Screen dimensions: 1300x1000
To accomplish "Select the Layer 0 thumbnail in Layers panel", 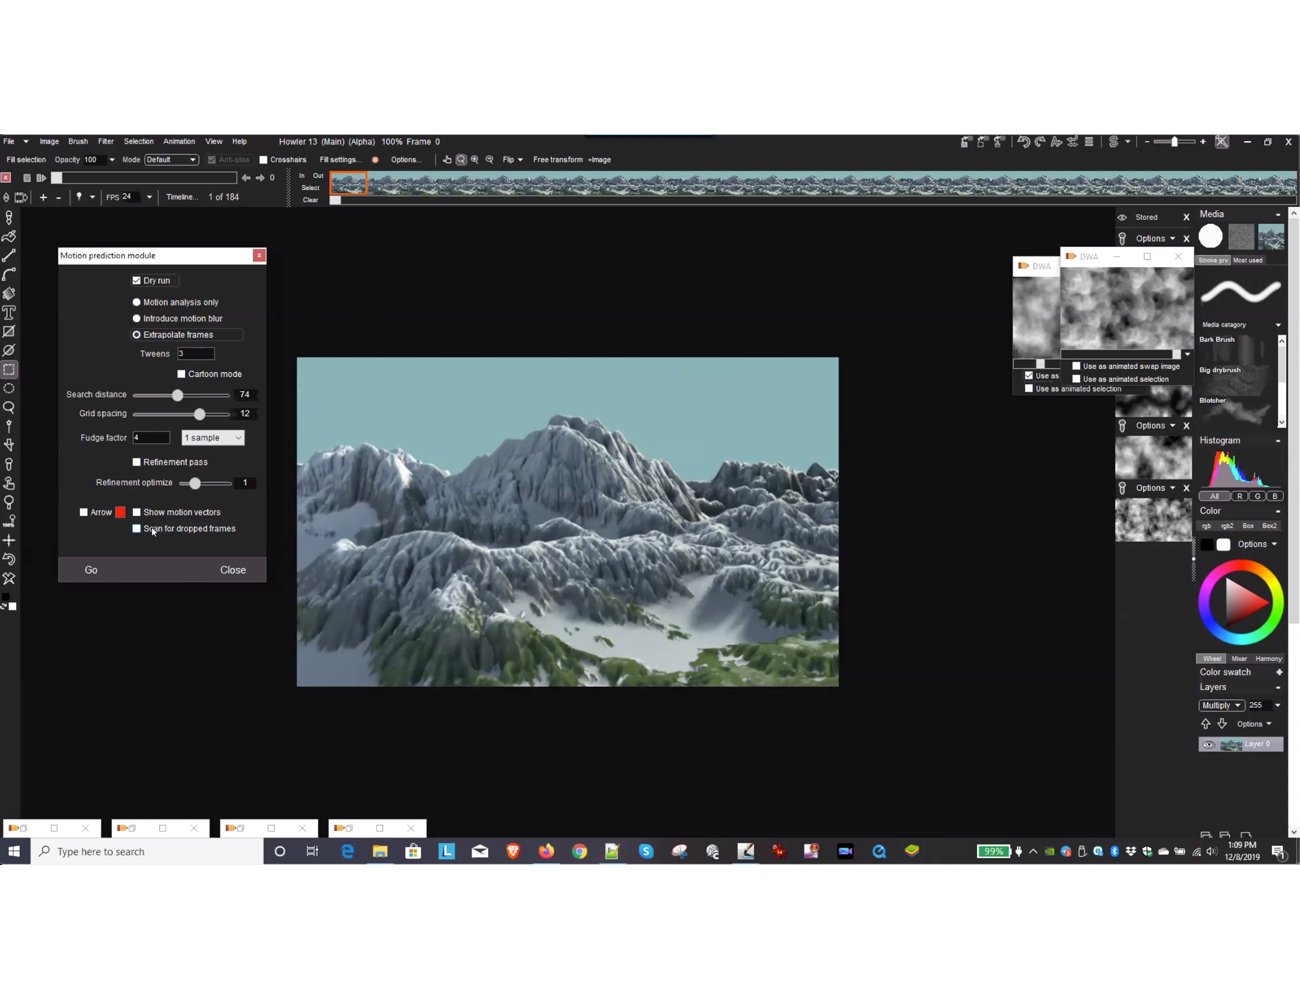I will 1231,744.
